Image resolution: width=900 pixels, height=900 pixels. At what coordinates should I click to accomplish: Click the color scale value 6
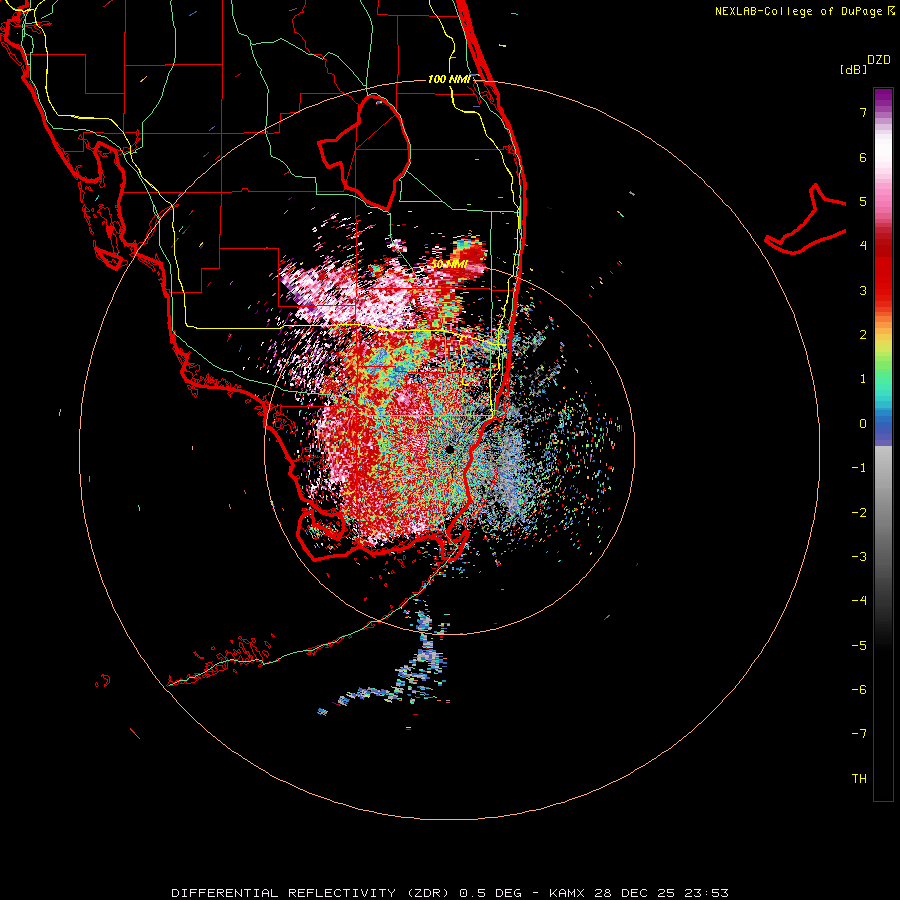(x=863, y=157)
